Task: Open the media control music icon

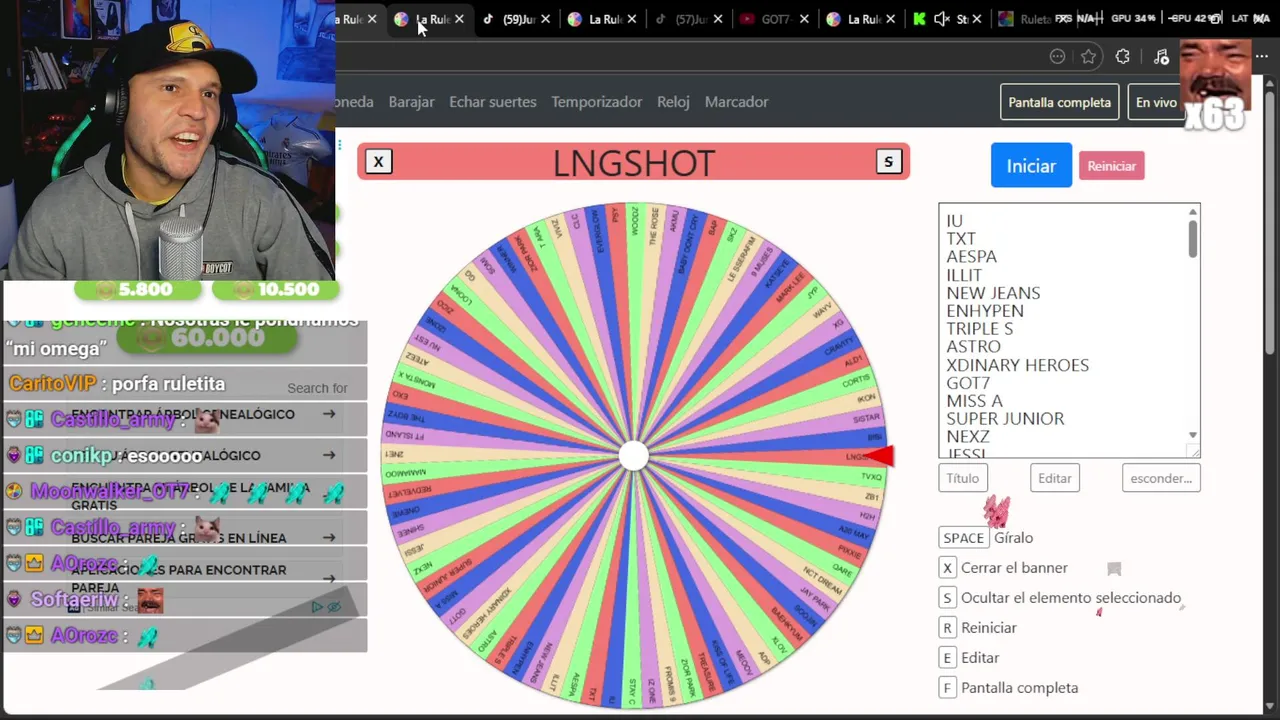Action: pyautogui.click(x=1161, y=57)
